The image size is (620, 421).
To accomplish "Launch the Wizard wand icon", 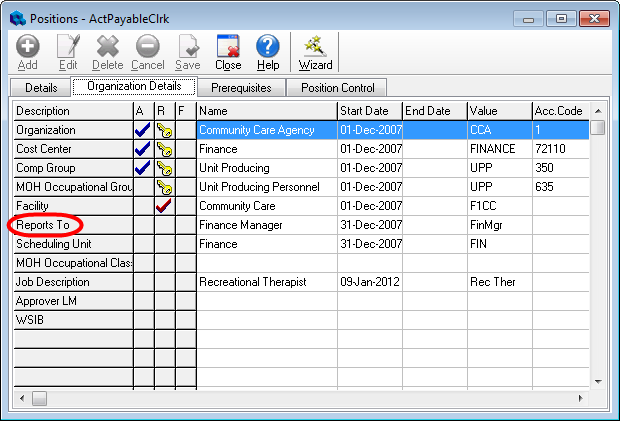I will pyautogui.click(x=316, y=47).
